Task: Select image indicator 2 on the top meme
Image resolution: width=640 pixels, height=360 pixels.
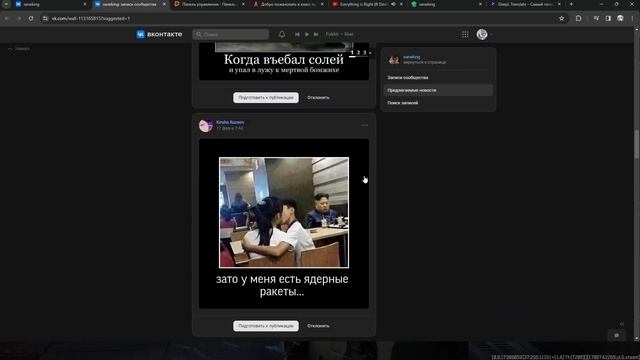Action: (x=358, y=53)
